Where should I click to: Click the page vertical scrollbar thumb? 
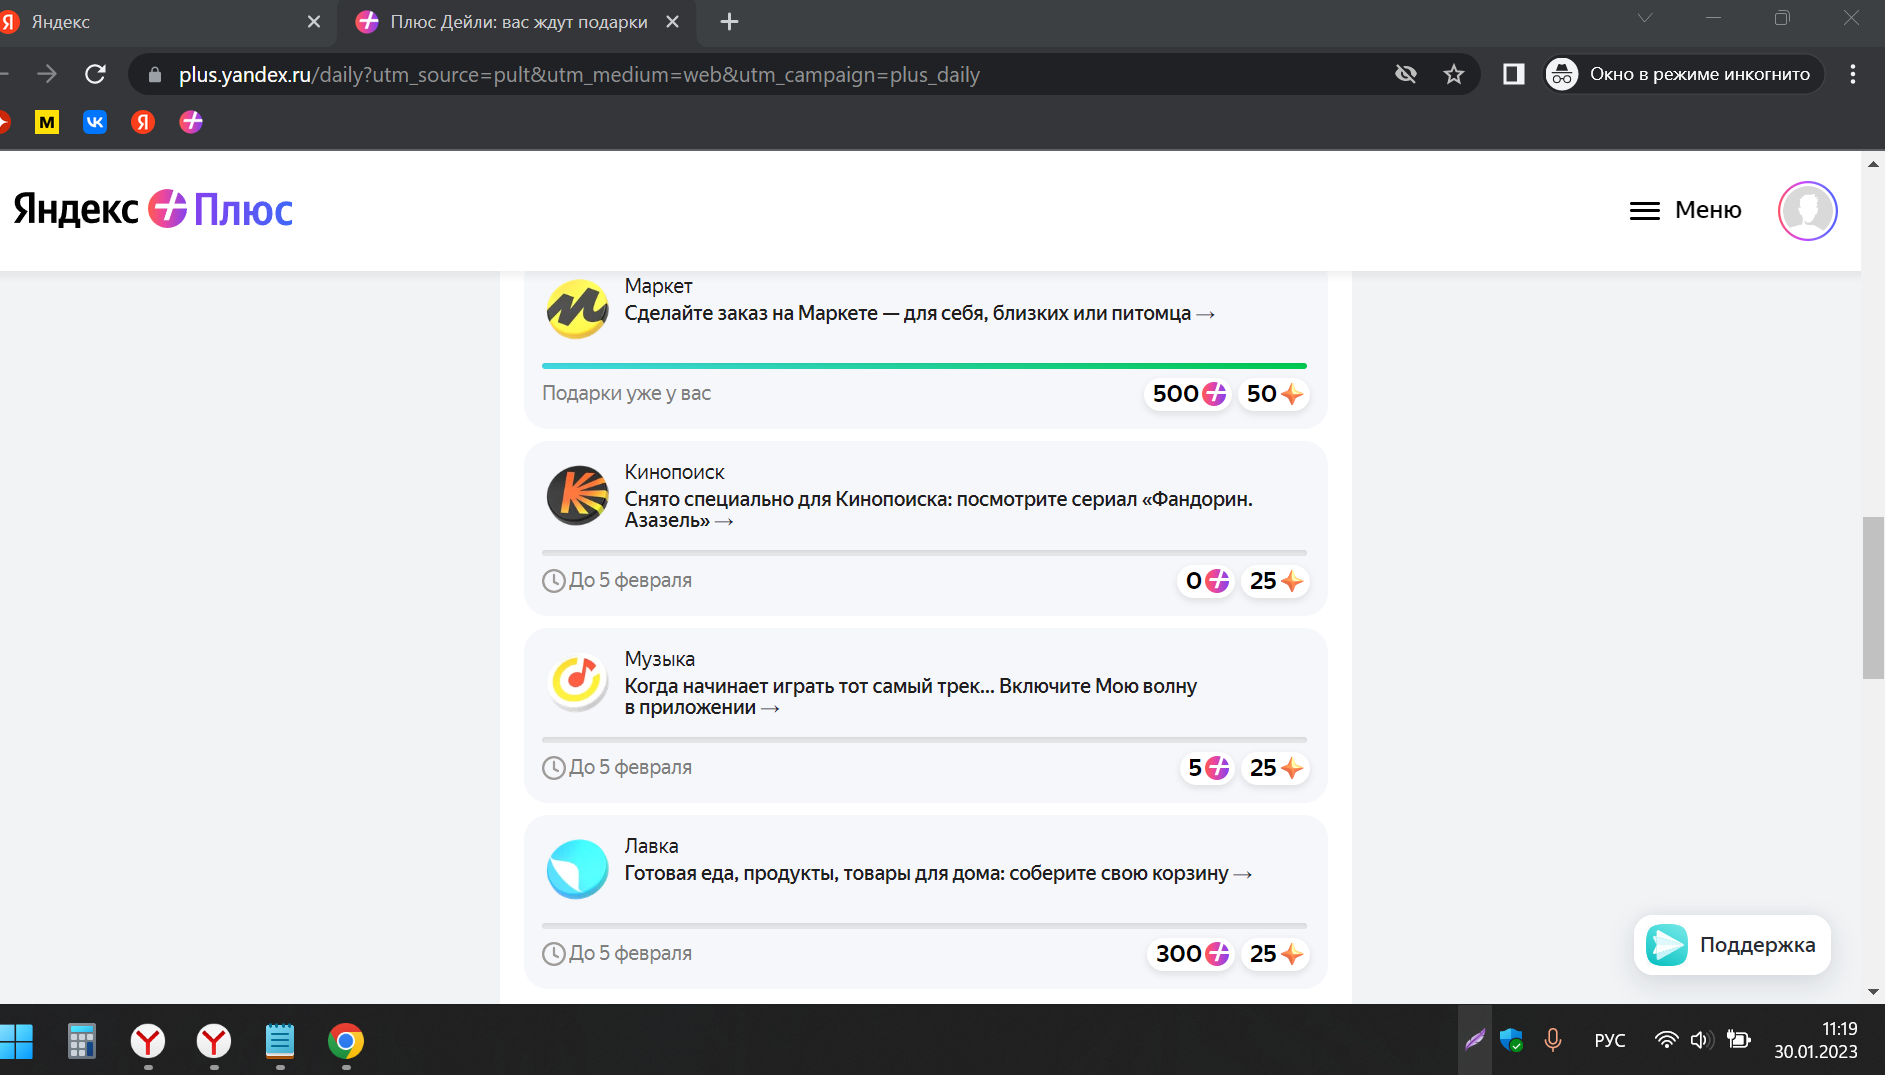[x=1873, y=598]
